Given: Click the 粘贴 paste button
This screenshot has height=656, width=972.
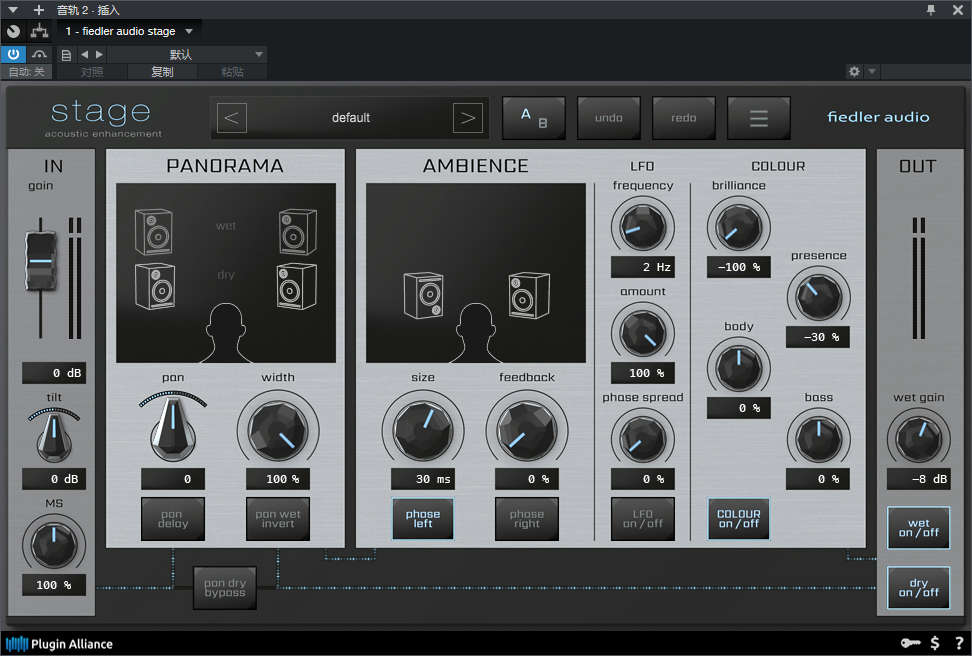Looking at the screenshot, I should 232,72.
